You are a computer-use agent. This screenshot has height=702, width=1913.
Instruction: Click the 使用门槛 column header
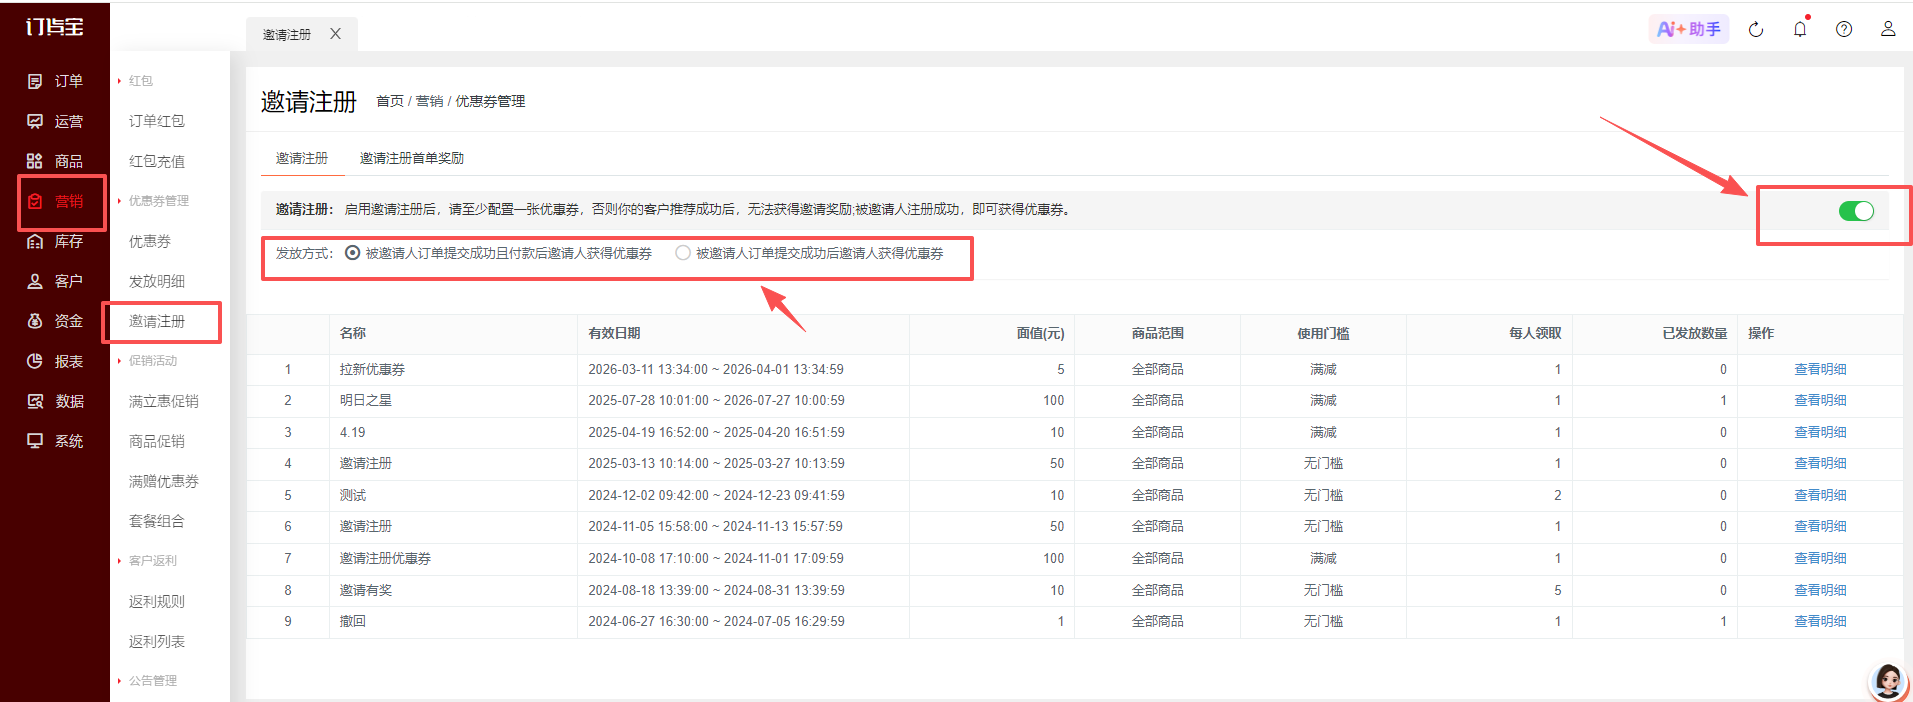1323,333
